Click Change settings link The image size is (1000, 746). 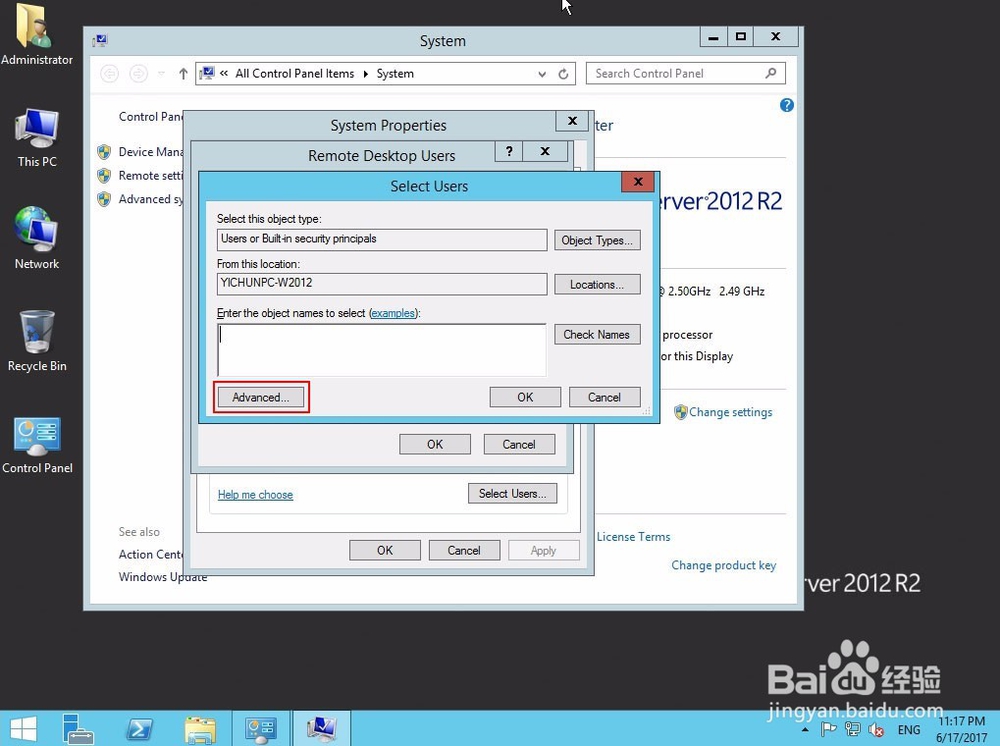click(x=730, y=412)
